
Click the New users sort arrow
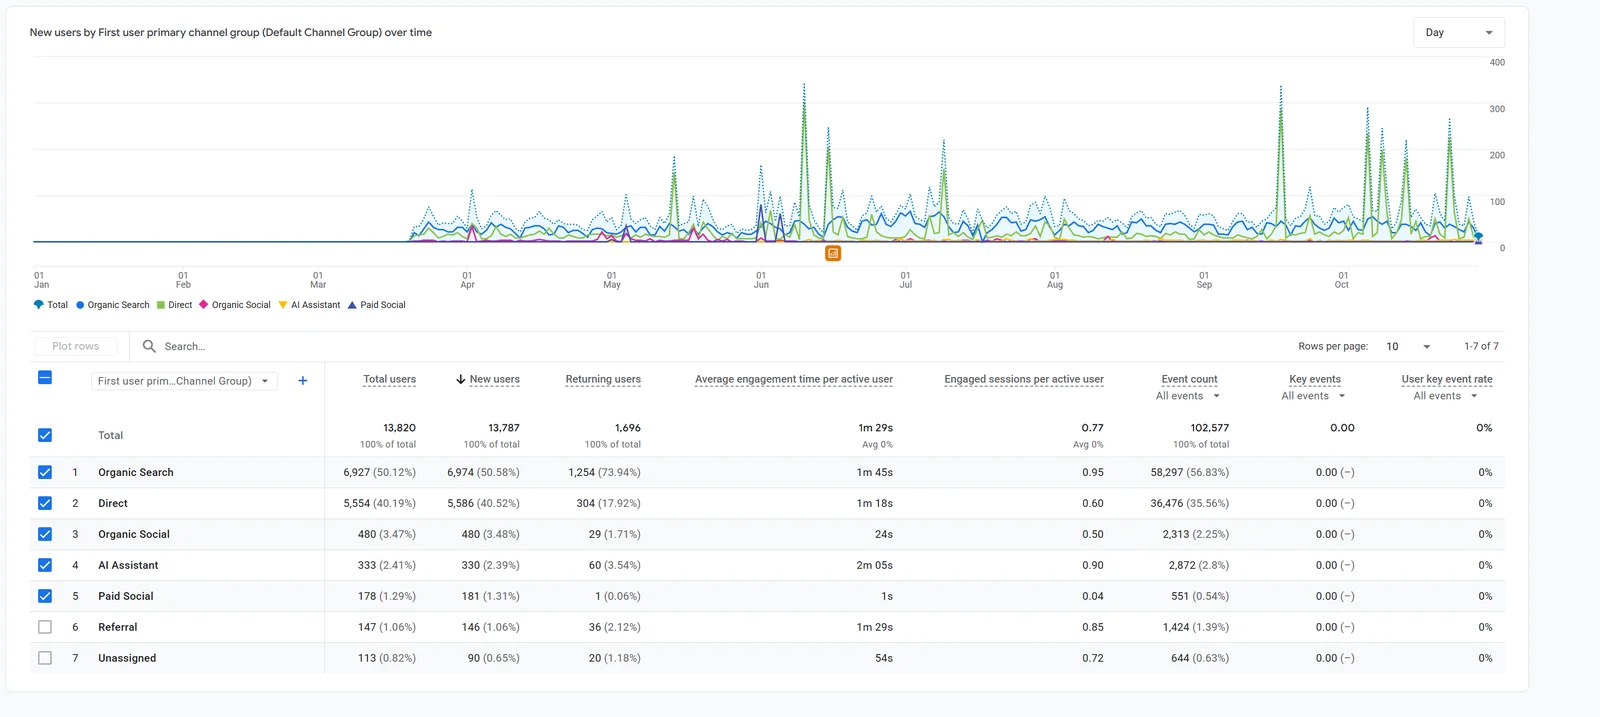(461, 379)
